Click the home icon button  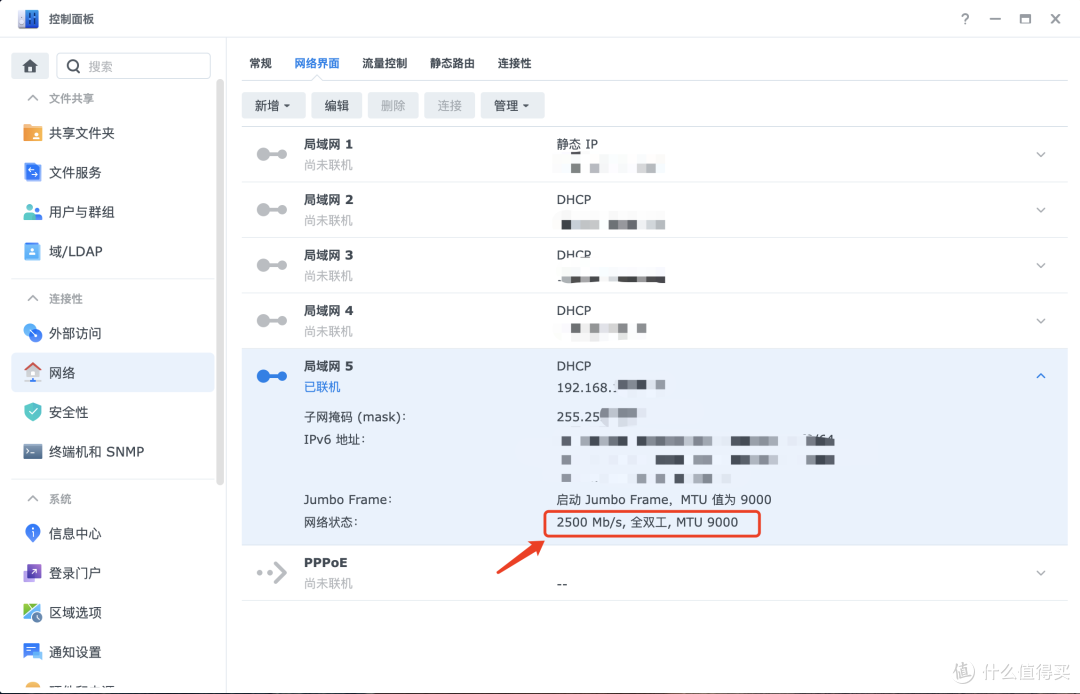coord(30,66)
